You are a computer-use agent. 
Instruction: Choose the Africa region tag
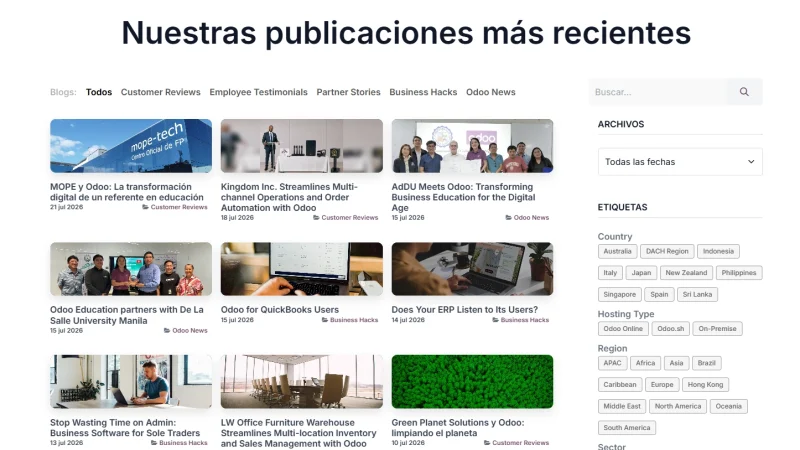click(x=645, y=363)
